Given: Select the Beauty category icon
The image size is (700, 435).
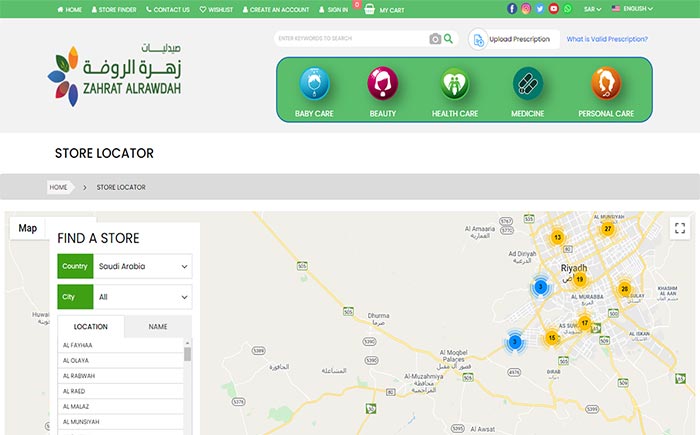Looking at the screenshot, I should coord(383,84).
